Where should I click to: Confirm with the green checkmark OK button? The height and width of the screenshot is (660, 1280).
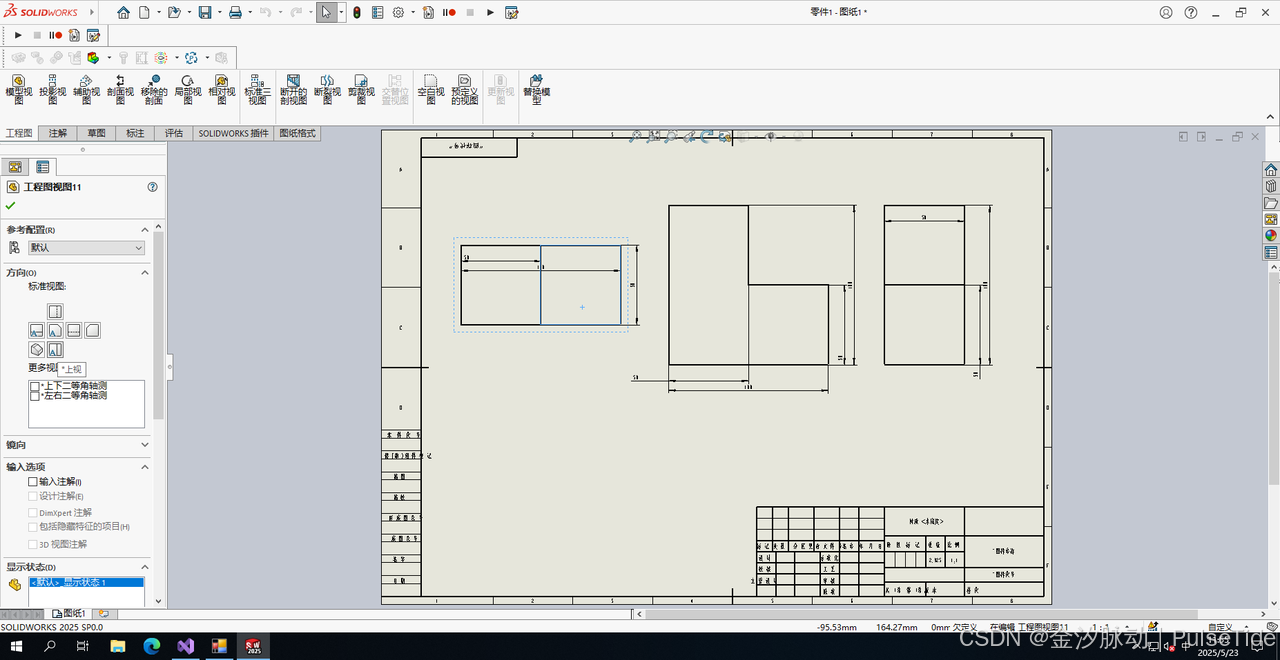[x=11, y=206]
